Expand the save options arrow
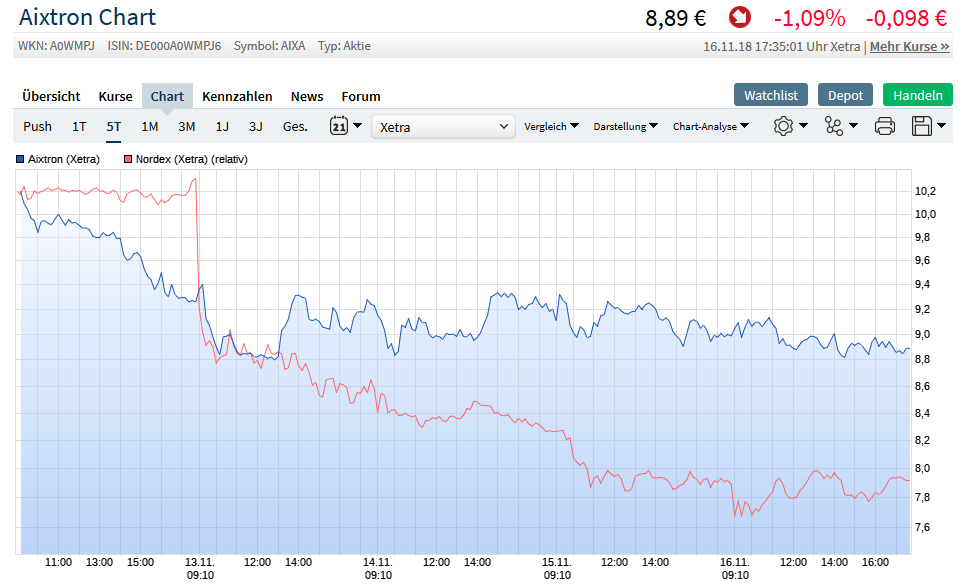The height and width of the screenshot is (585, 965). coord(942,125)
